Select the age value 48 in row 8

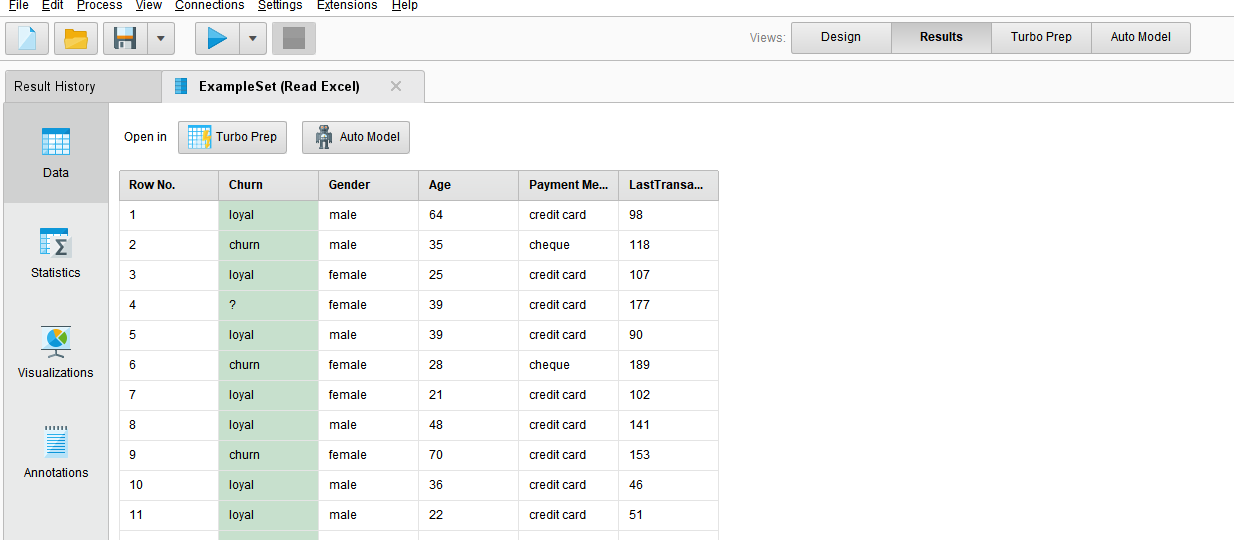pos(469,425)
